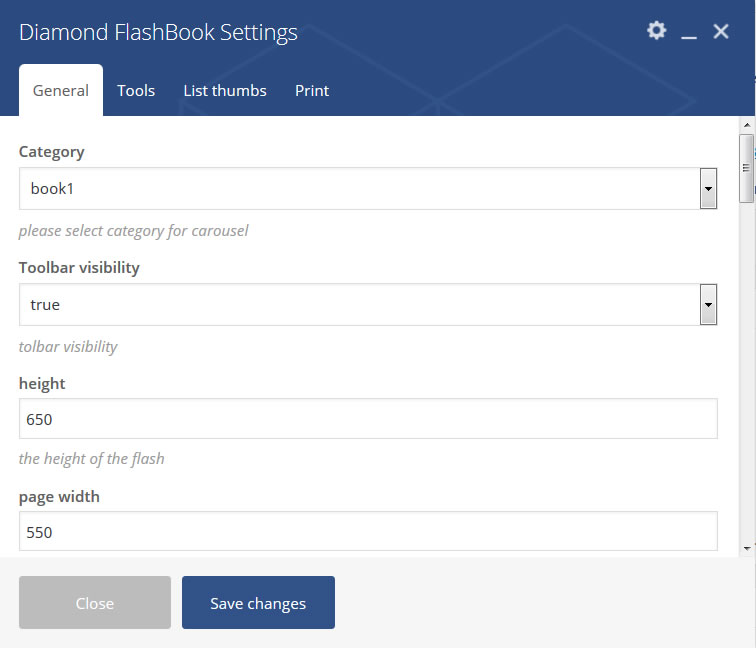
Task: Click the 'Diamond FlashBook Settings' title
Action: tap(158, 32)
